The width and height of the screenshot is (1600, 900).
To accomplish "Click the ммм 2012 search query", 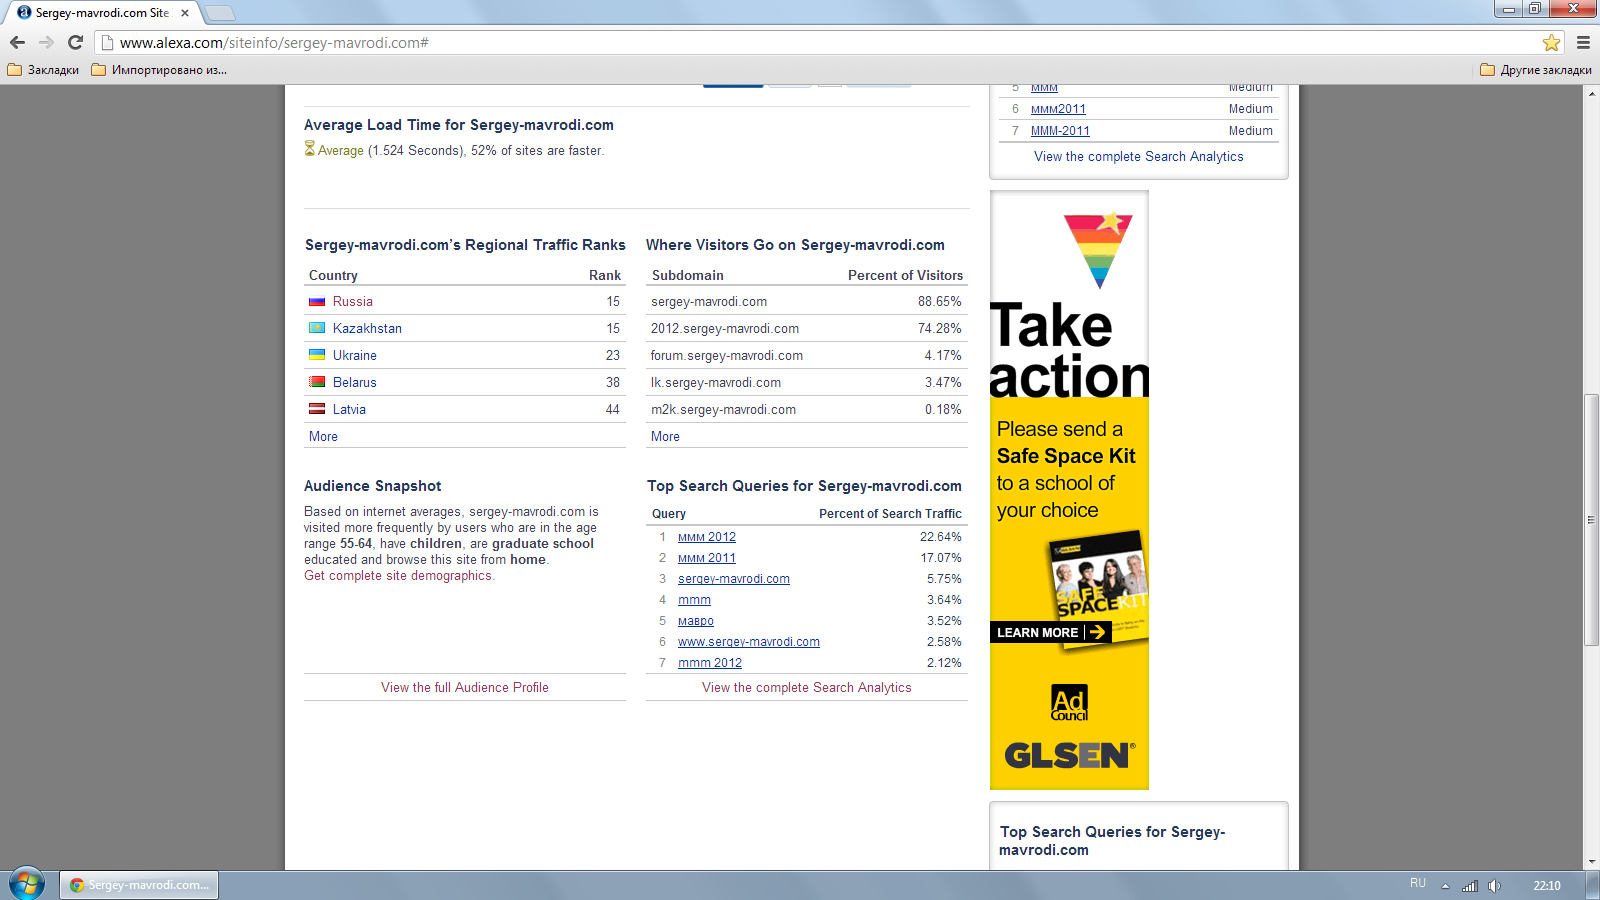I will pos(707,537).
